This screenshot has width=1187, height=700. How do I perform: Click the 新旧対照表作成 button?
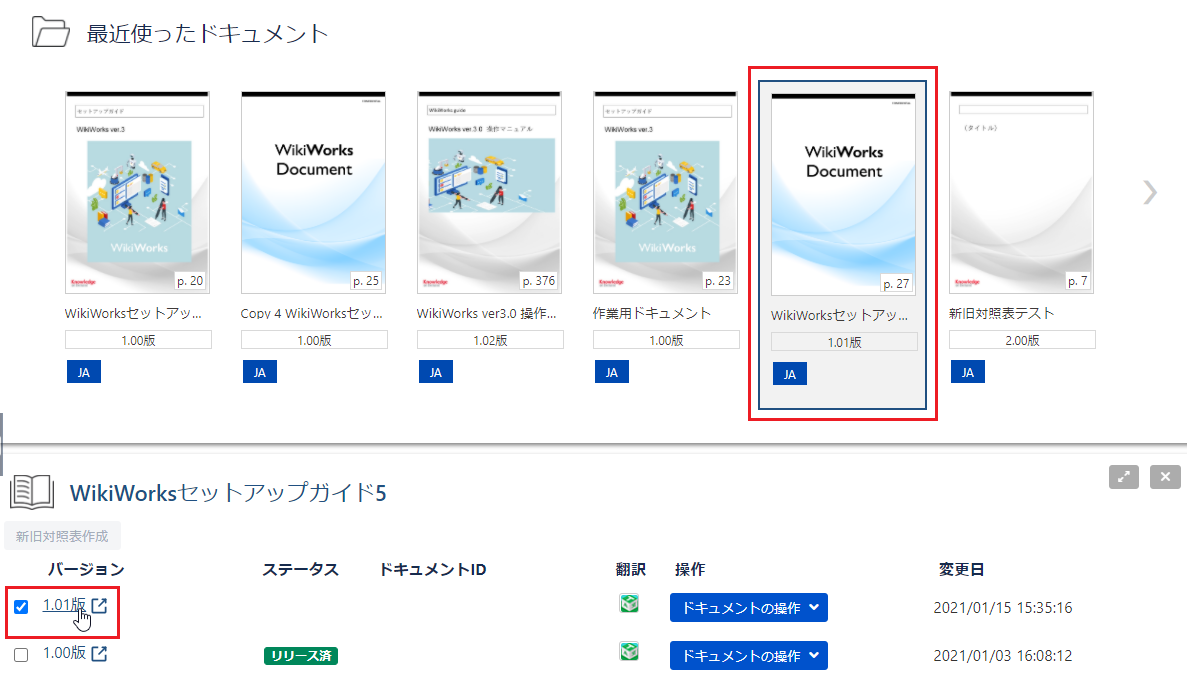click(x=62, y=535)
